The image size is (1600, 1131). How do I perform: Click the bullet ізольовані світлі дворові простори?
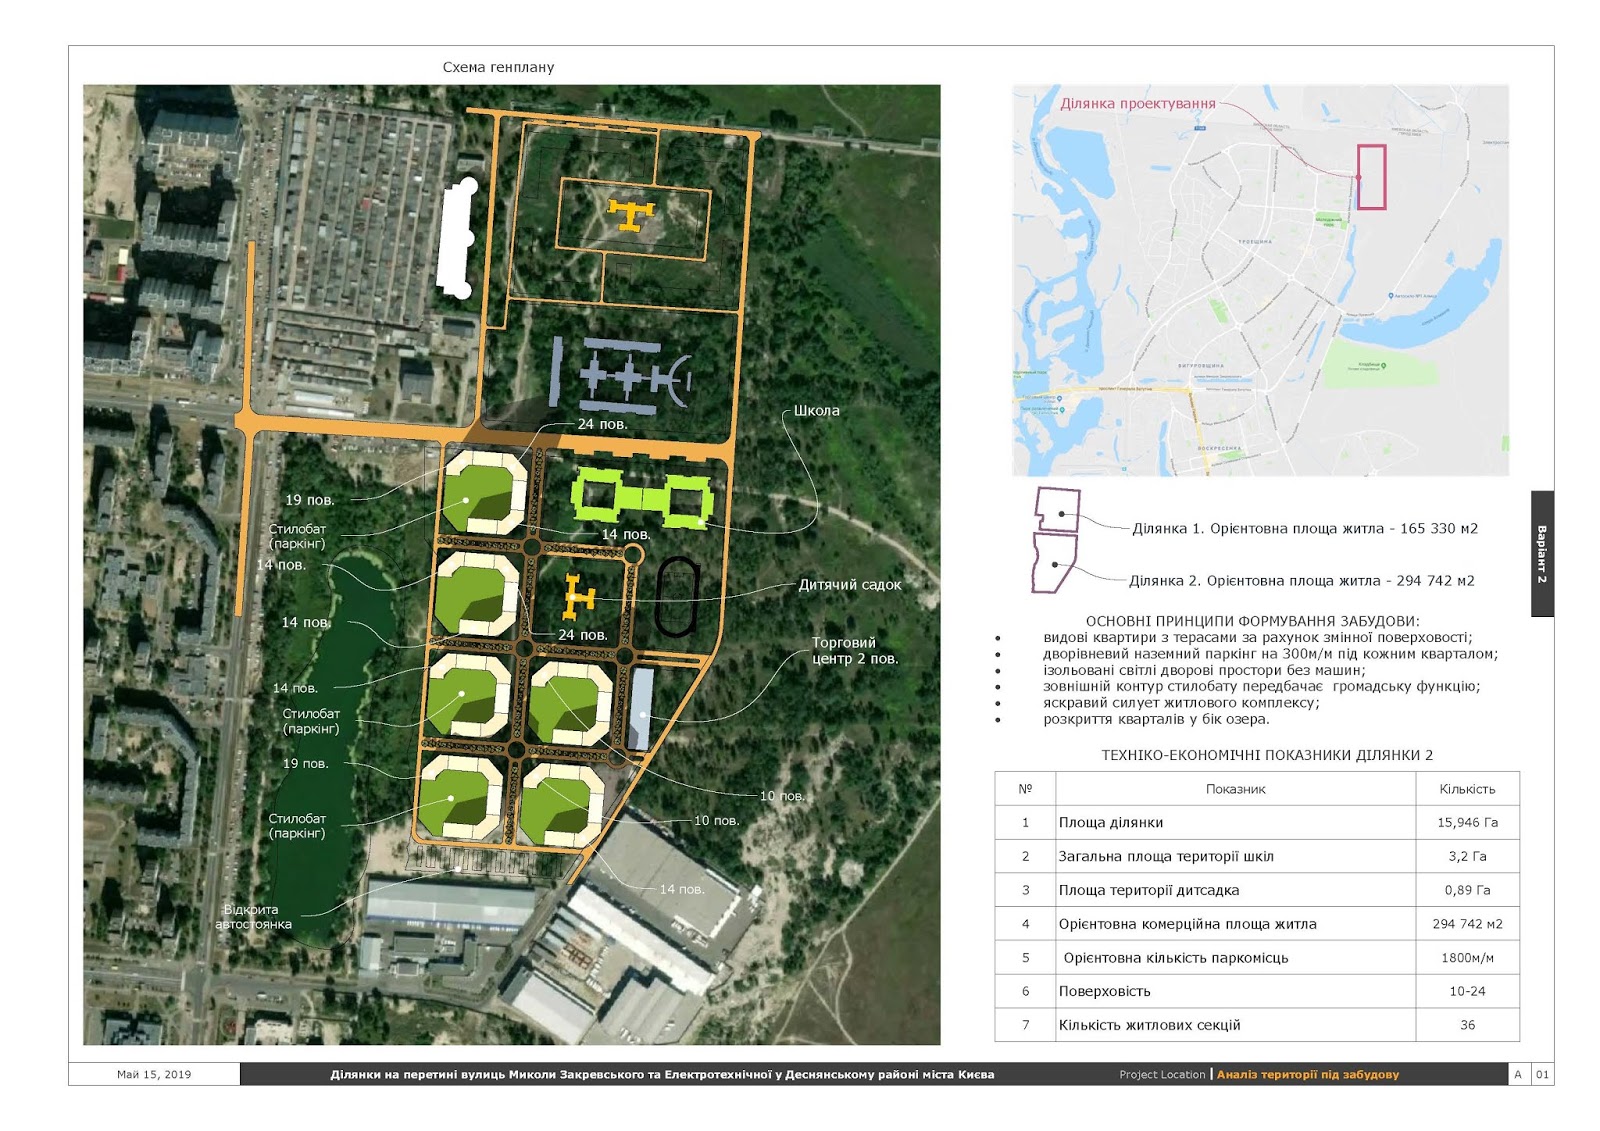click(x=1204, y=670)
